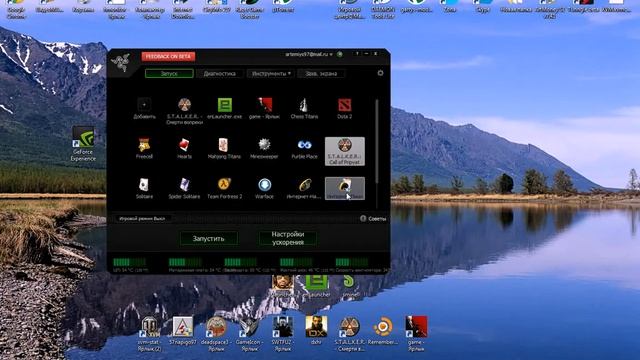Select enLauncher.exe in the games list
The height and width of the screenshot is (360, 640).
click(224, 109)
